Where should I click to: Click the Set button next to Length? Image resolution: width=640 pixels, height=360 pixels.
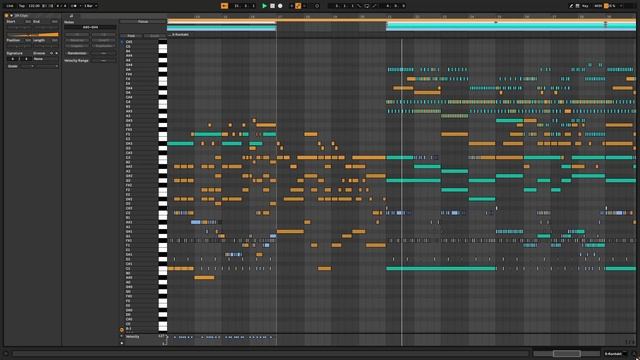coord(54,40)
